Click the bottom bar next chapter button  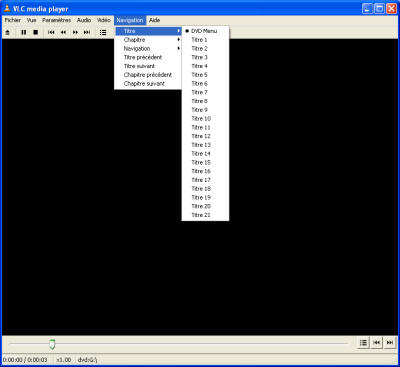390,342
